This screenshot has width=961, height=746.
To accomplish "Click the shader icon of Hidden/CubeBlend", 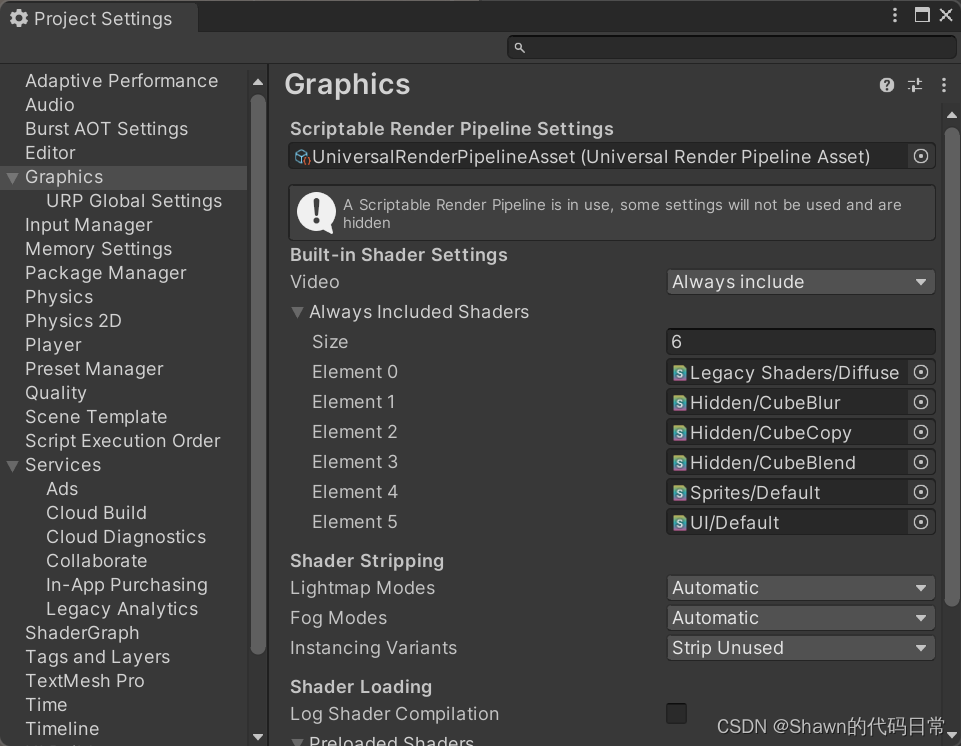I will [x=679, y=463].
